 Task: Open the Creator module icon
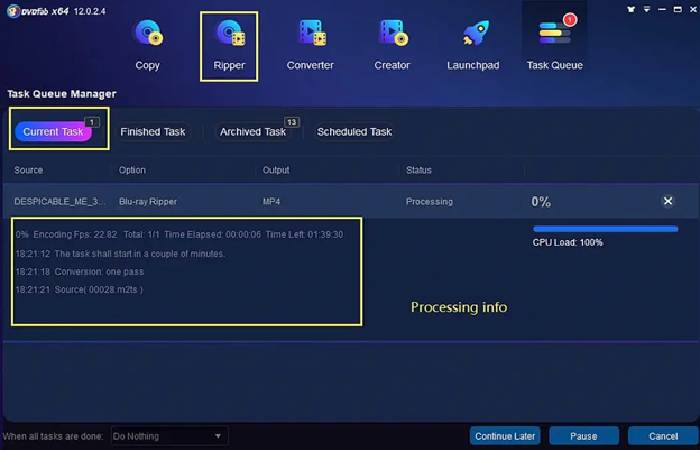coord(393,33)
